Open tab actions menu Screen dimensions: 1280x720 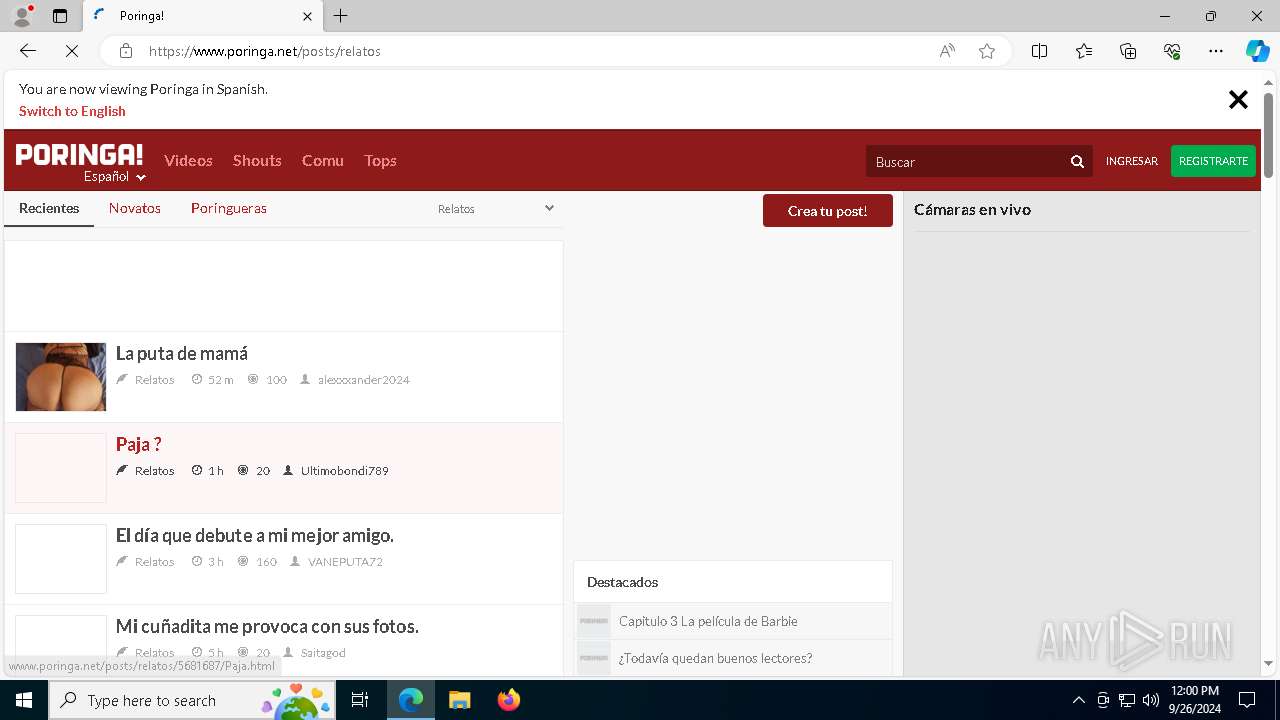point(60,16)
